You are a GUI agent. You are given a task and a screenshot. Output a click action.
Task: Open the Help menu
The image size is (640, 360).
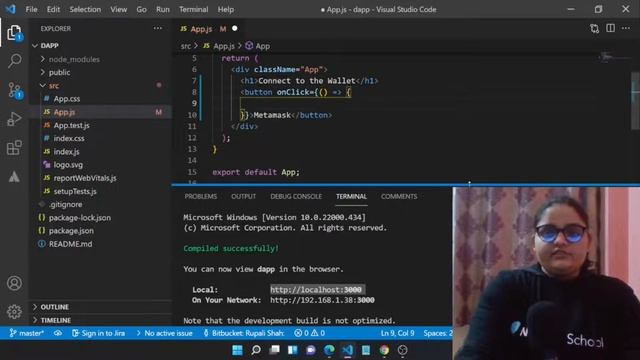(225, 9)
